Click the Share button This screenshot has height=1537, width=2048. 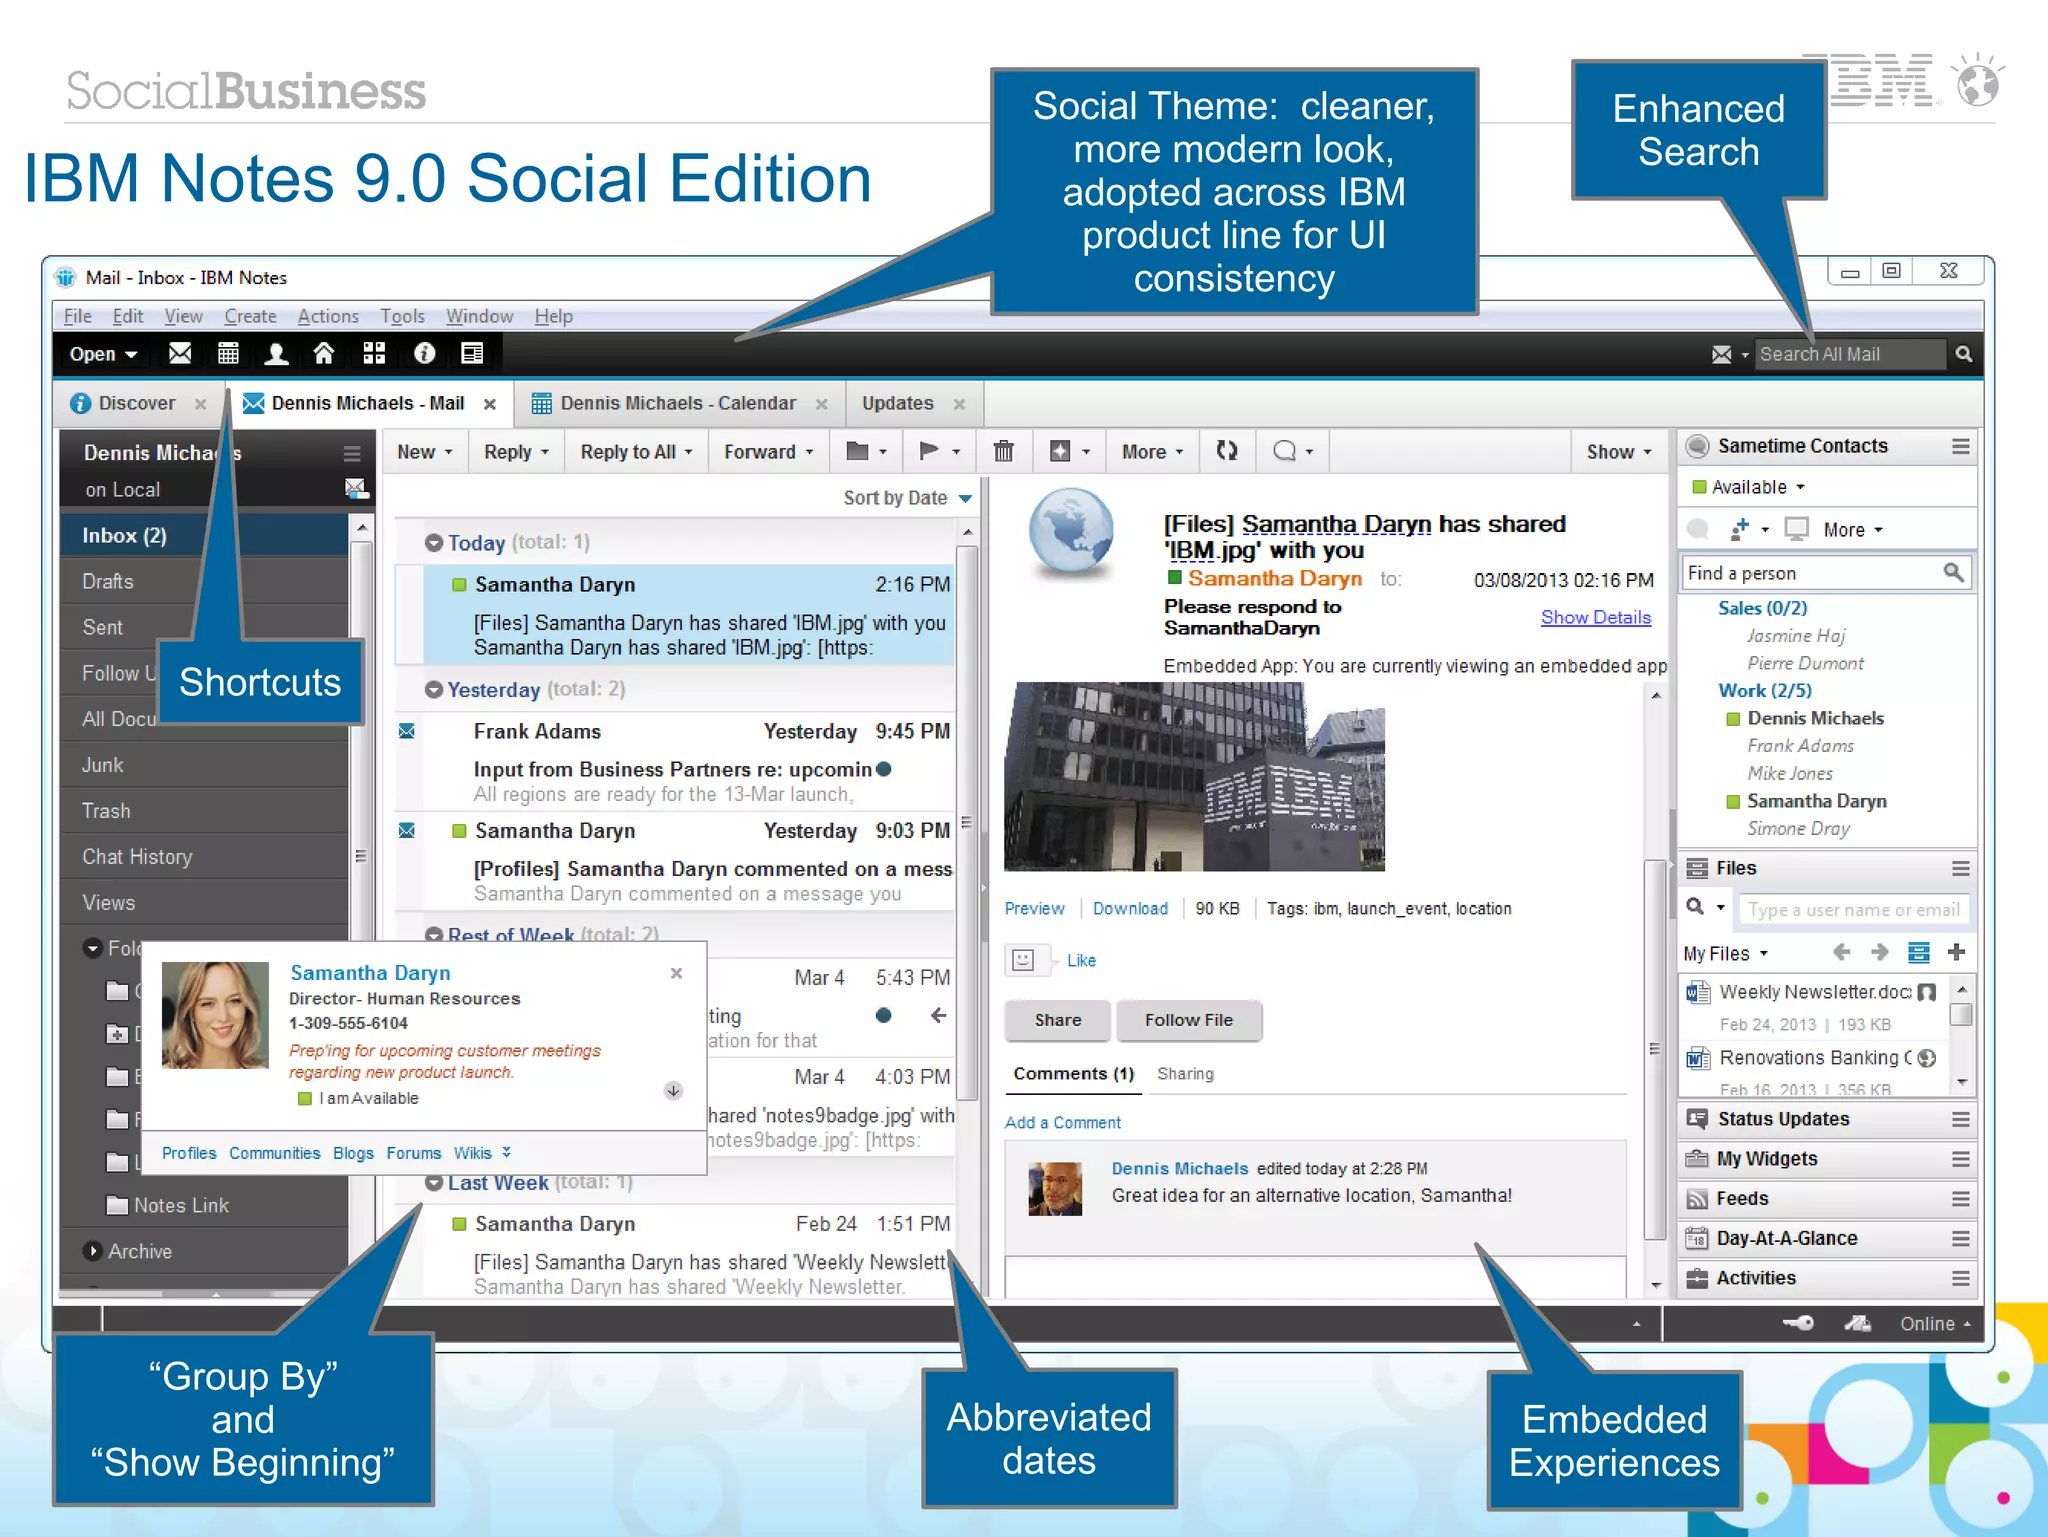click(x=1057, y=1020)
